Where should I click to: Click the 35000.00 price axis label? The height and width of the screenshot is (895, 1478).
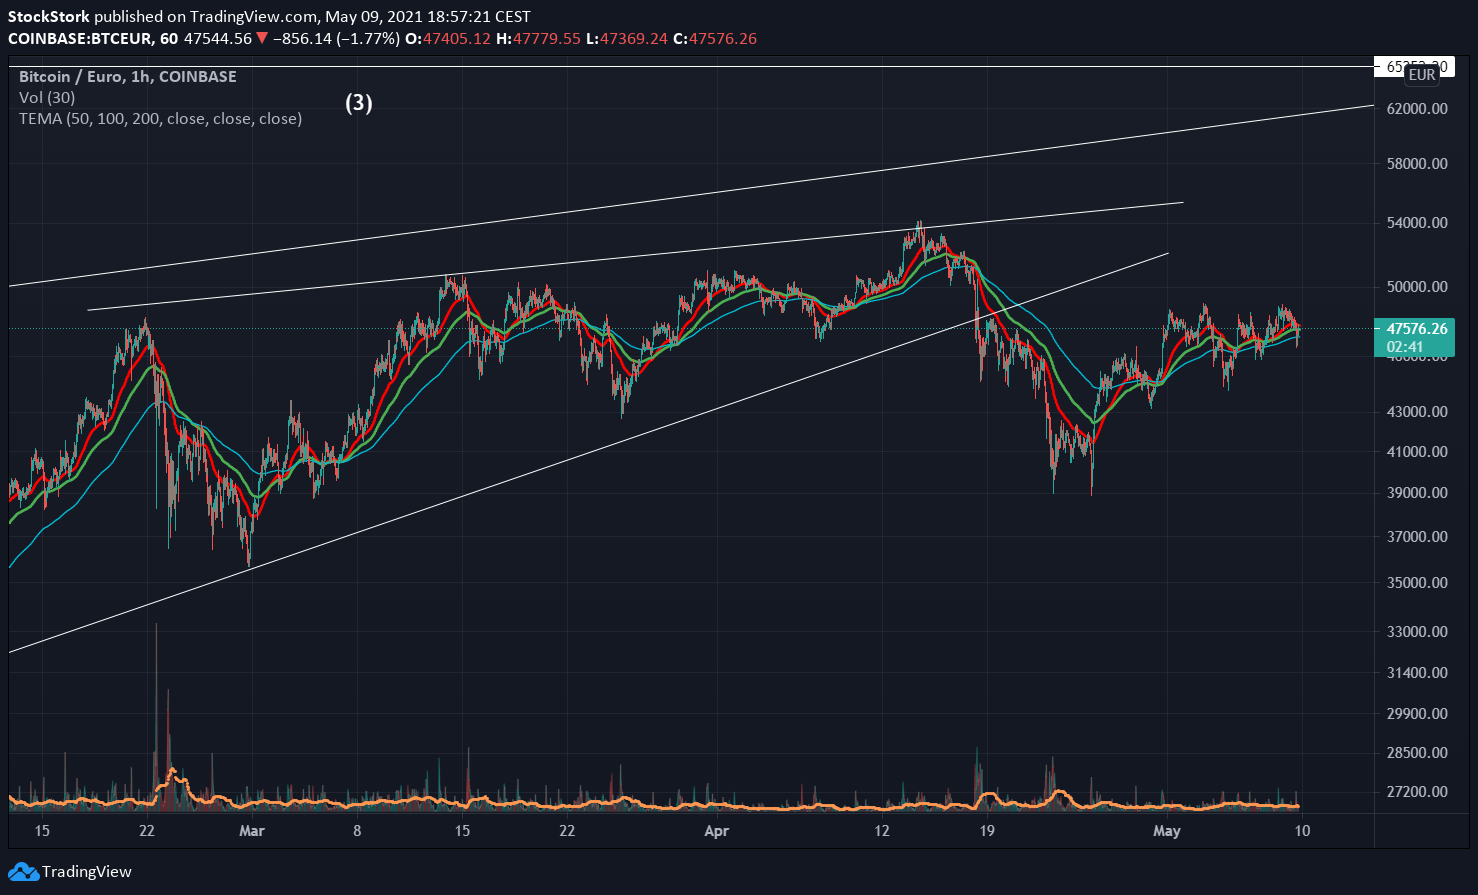(1416, 583)
